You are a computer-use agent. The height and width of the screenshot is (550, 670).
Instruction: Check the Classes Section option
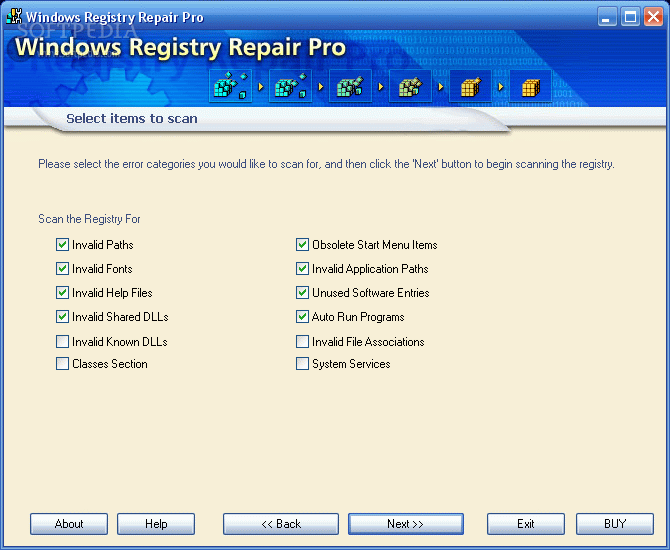click(62, 364)
